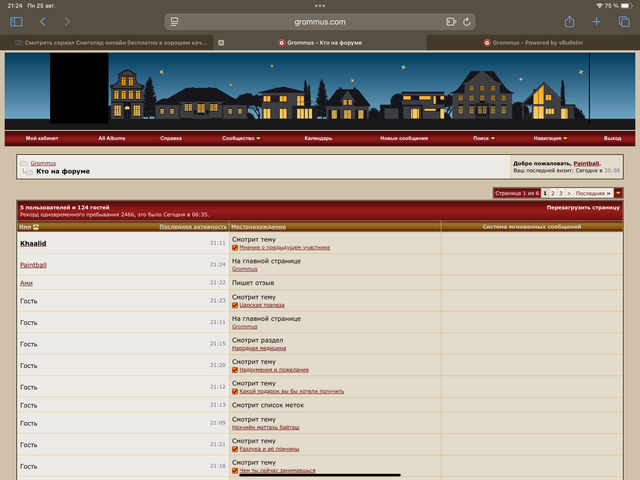
Task: Click the status icon beside 'Недоумения и пожелания'
Action: [x=235, y=370]
